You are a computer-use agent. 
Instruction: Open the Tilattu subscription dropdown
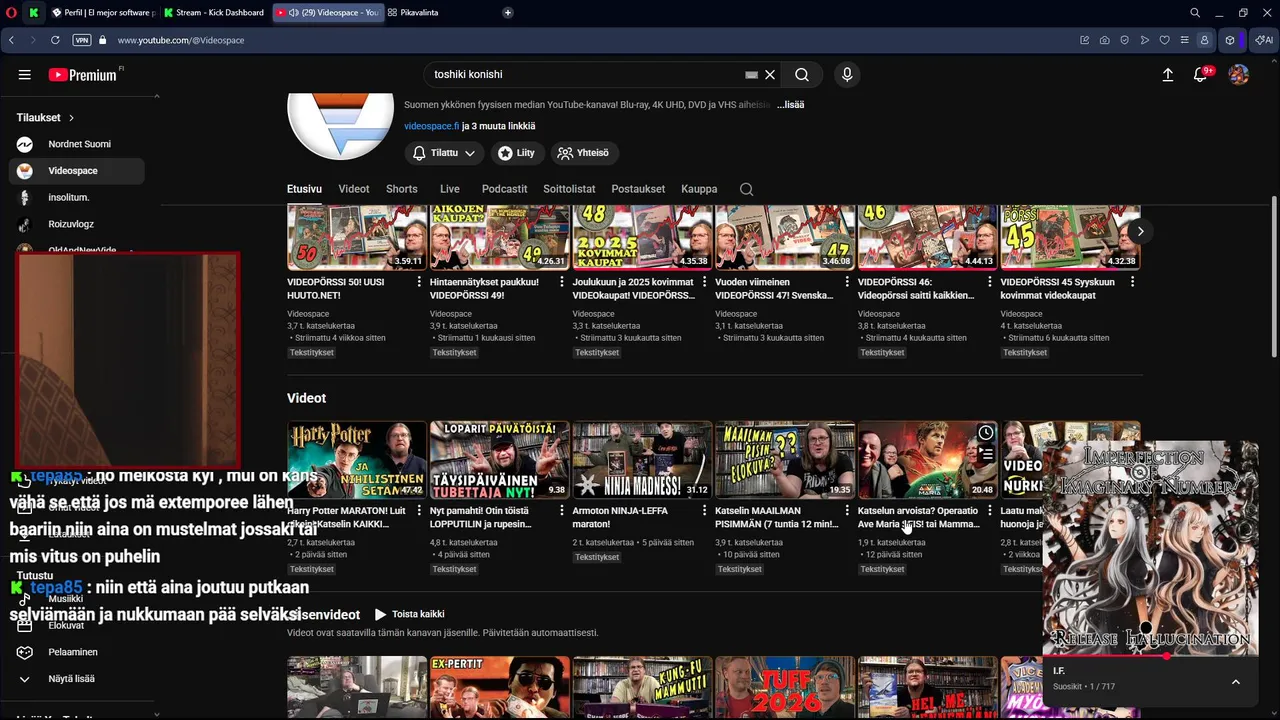[445, 153]
